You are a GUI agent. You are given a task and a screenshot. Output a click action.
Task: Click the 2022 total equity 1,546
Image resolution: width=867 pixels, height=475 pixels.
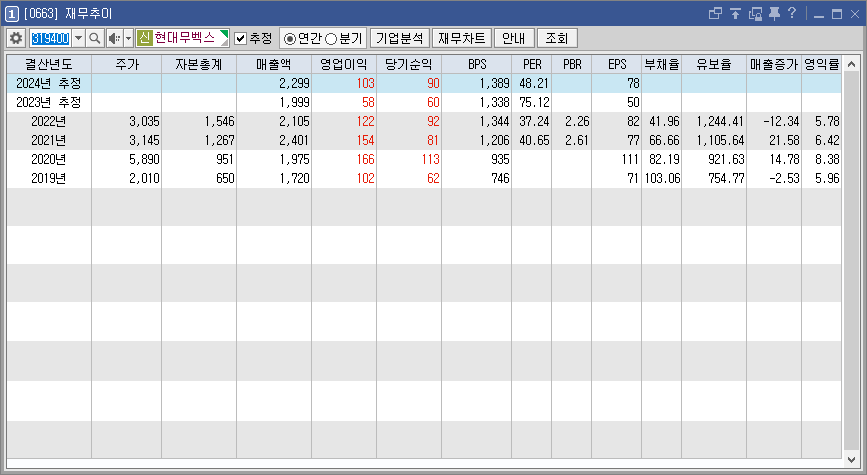[220, 121]
